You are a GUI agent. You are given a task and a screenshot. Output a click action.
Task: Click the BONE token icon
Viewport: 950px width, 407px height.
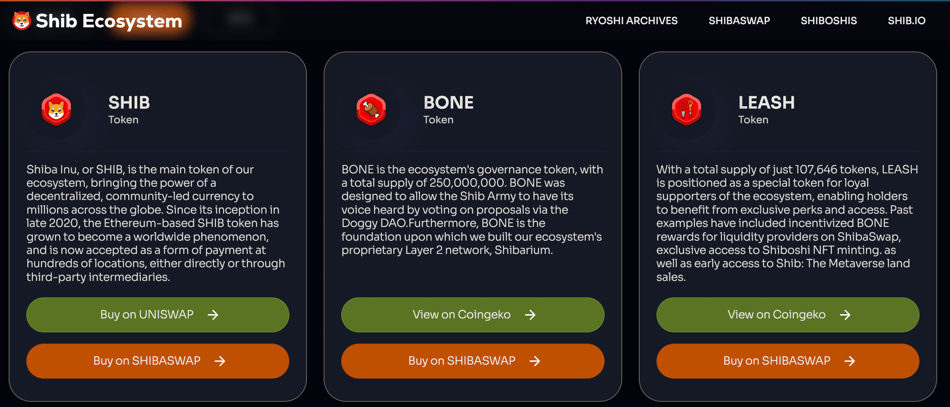point(371,109)
